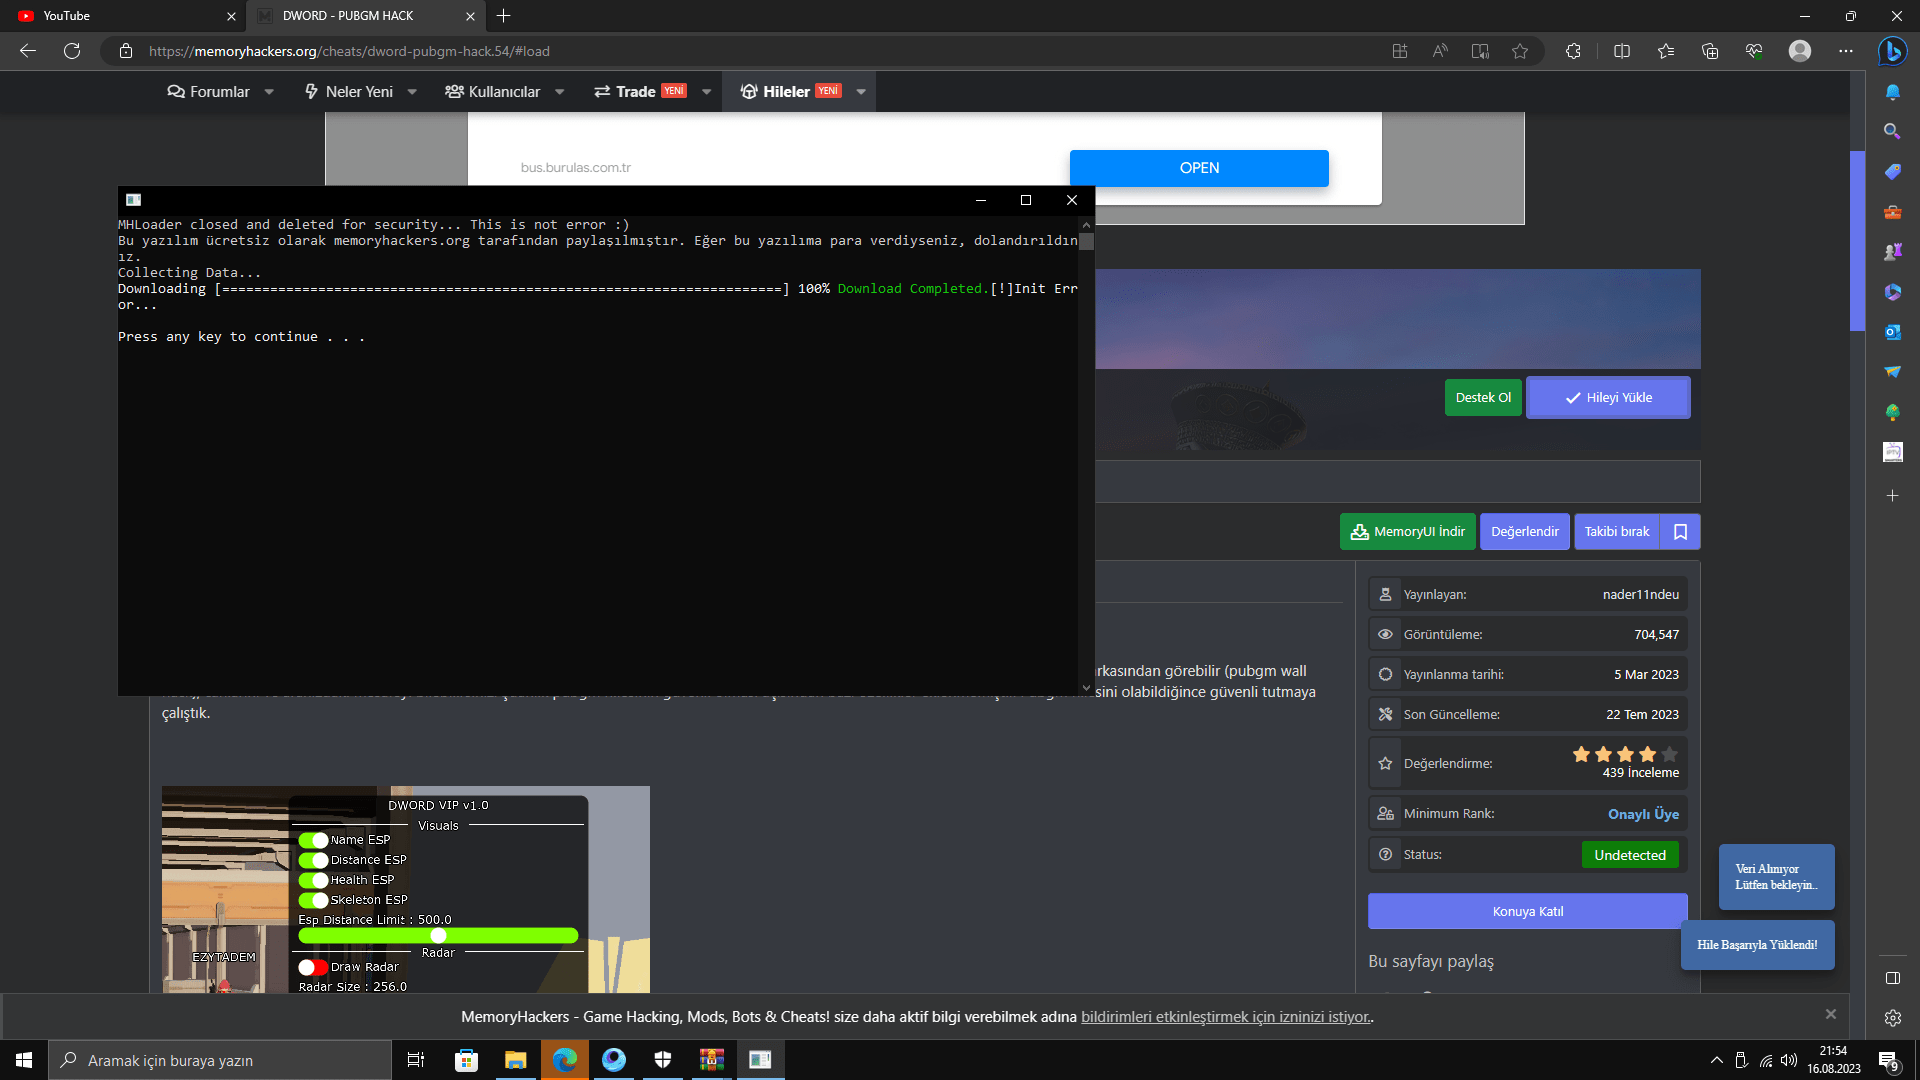Screen dimensions: 1920x1080
Task: Open Edge sidebar notifications bell
Action: pyautogui.click(x=1893, y=92)
